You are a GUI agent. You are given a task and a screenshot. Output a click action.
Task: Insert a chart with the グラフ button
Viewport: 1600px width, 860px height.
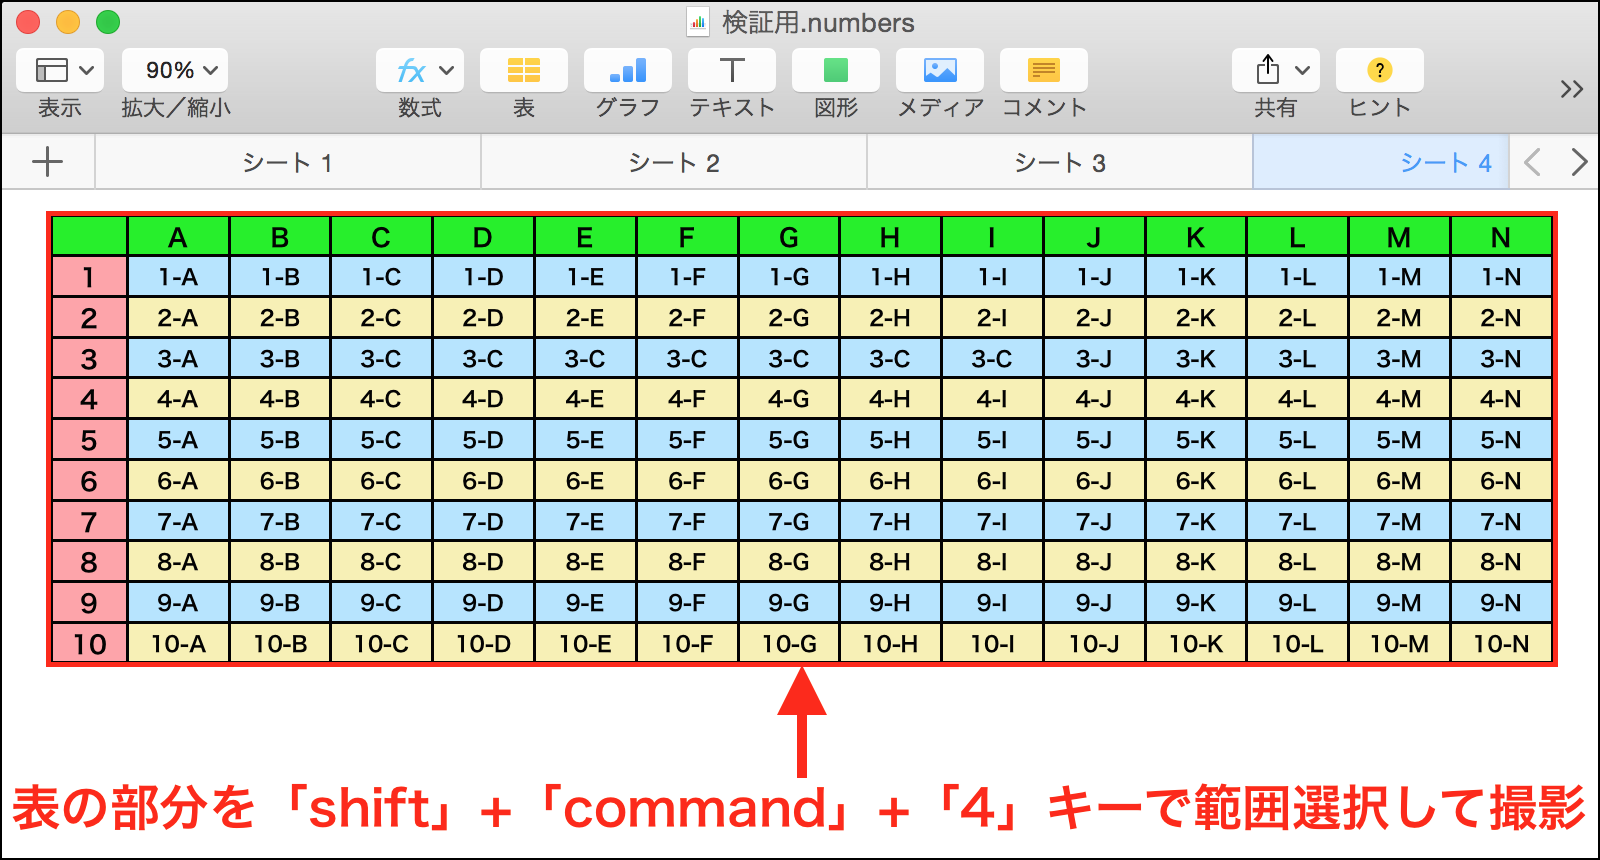tap(628, 70)
